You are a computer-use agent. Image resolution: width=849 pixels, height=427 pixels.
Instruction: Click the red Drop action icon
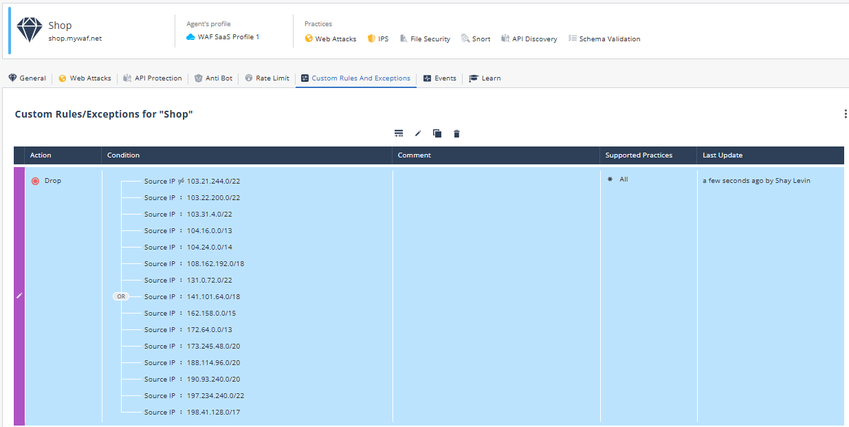pos(35,181)
